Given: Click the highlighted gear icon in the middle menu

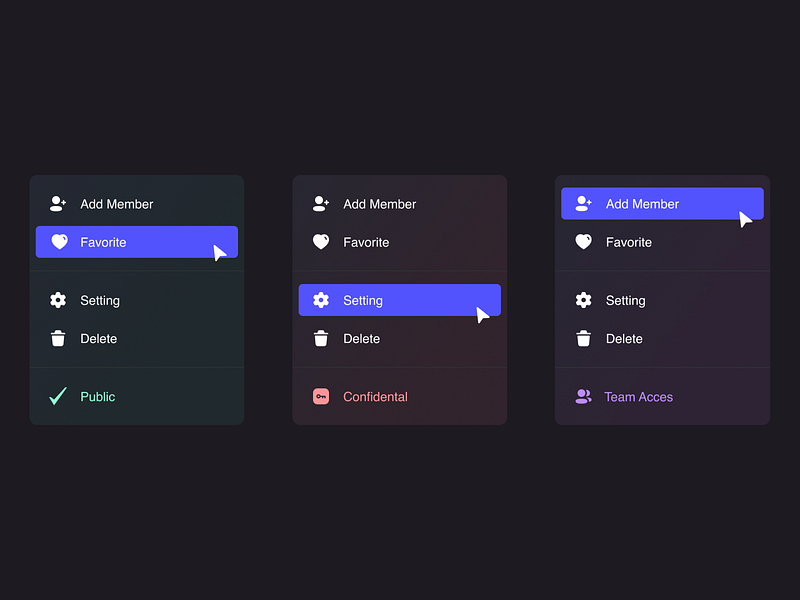Looking at the screenshot, I should click(320, 300).
